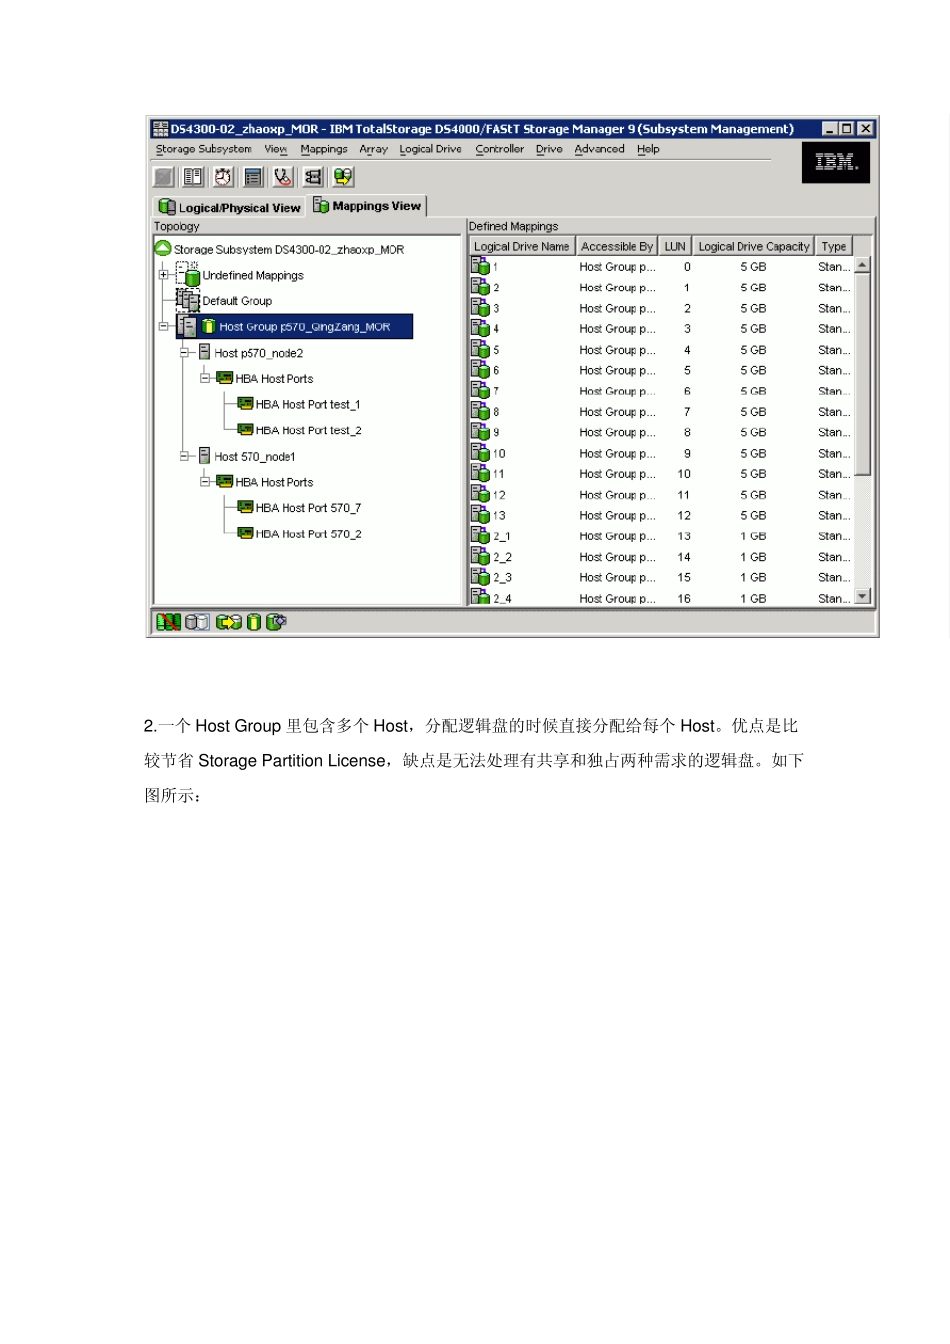This screenshot has width=950, height=1344.
Task: Select the row for logical drive 2_3
Action: click(x=662, y=577)
